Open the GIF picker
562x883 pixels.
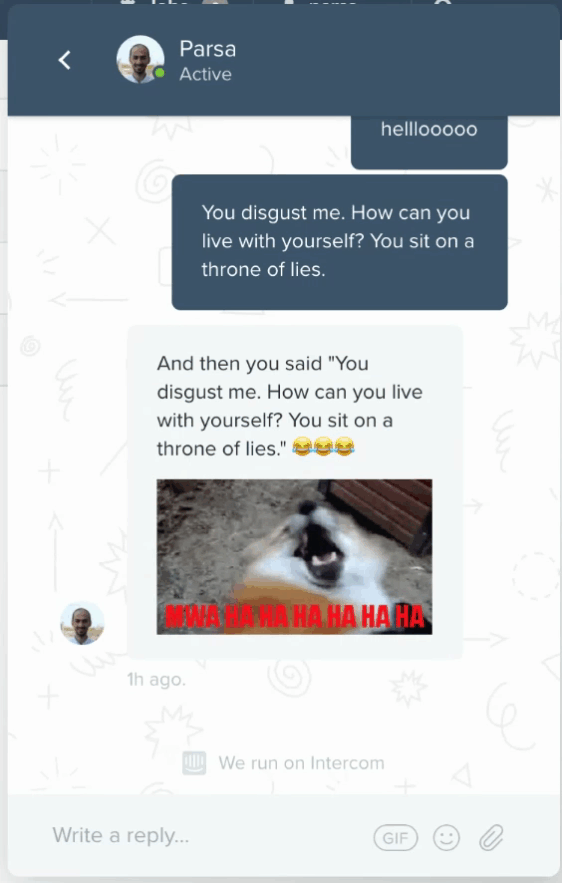[x=395, y=837]
